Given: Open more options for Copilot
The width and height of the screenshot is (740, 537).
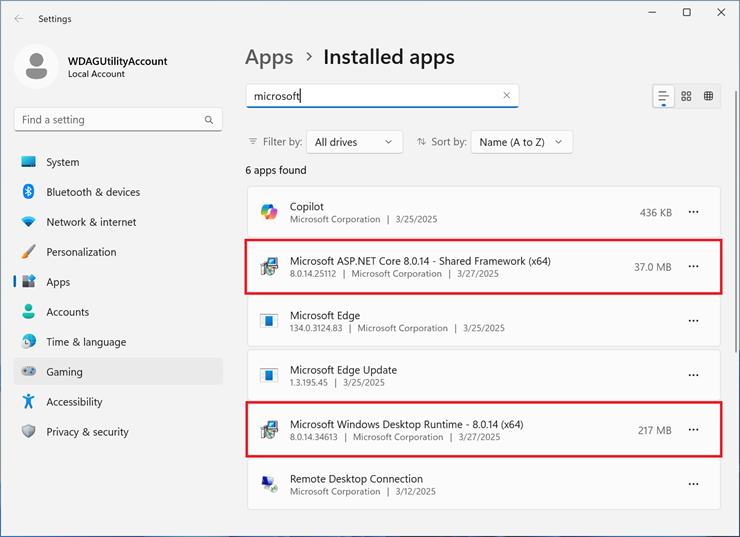Looking at the screenshot, I should (x=693, y=212).
